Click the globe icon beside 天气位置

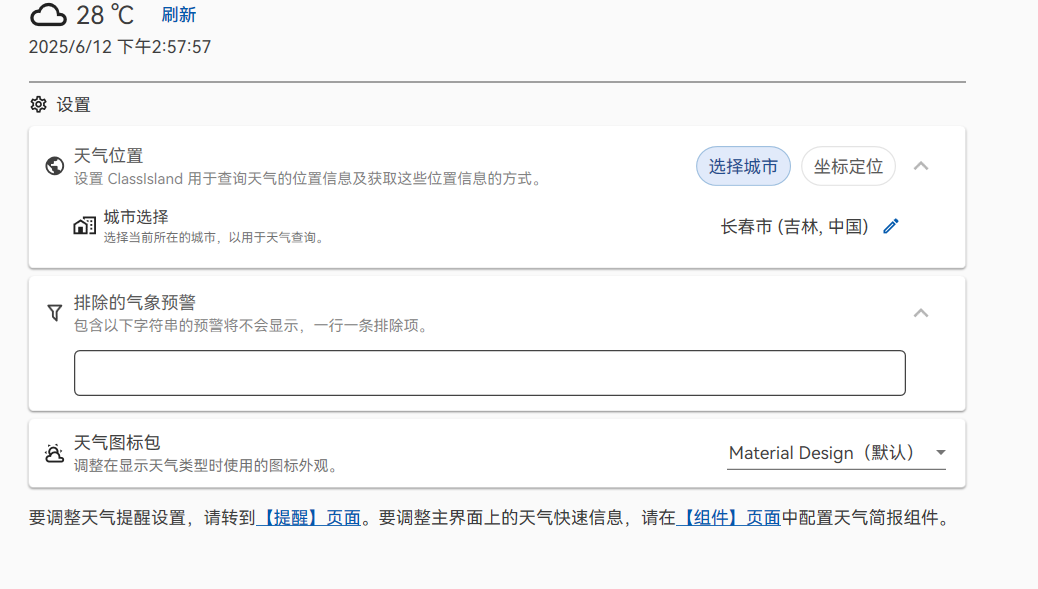click(55, 165)
